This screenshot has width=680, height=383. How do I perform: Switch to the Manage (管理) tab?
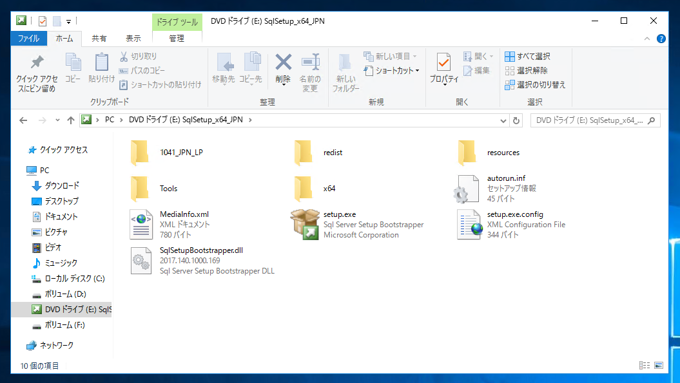[177, 38]
